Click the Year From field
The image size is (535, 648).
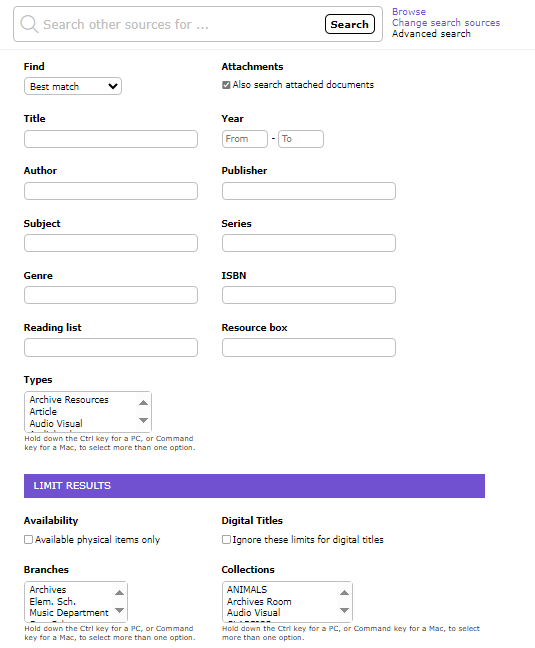(x=245, y=139)
